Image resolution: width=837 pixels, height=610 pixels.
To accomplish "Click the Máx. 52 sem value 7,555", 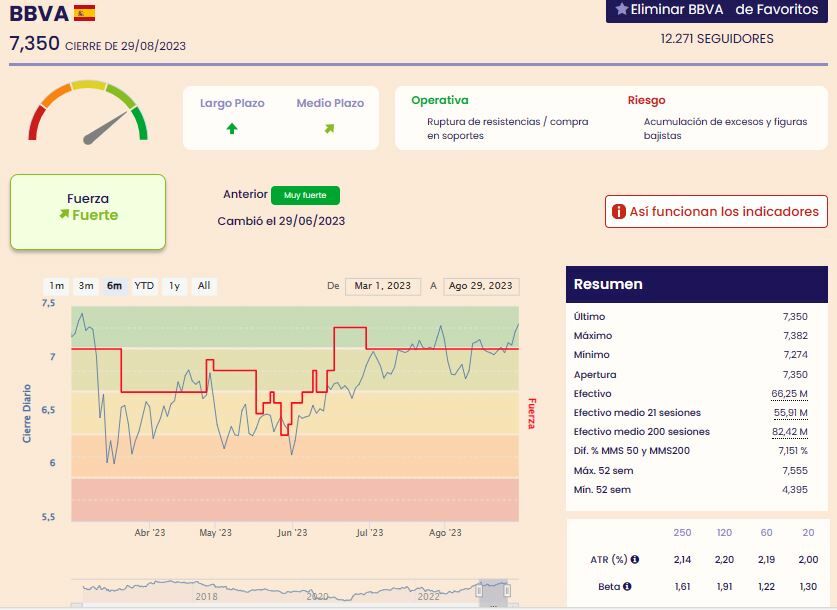I will (x=795, y=471).
